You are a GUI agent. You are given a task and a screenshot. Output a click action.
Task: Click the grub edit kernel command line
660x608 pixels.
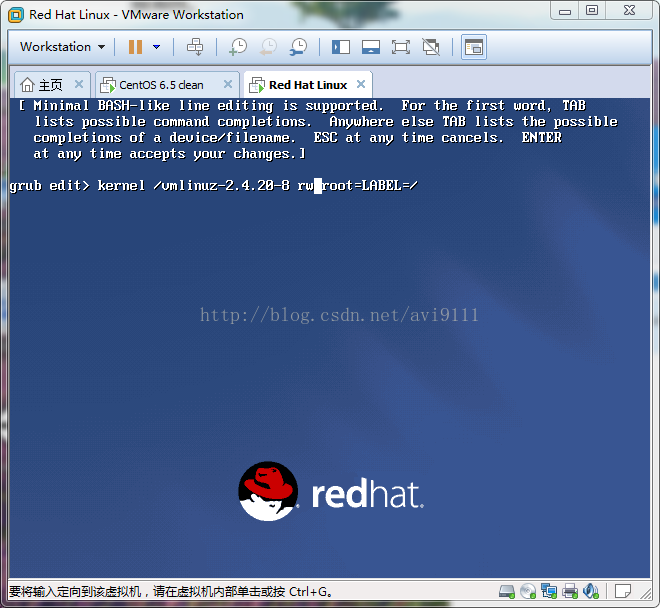coord(213,186)
